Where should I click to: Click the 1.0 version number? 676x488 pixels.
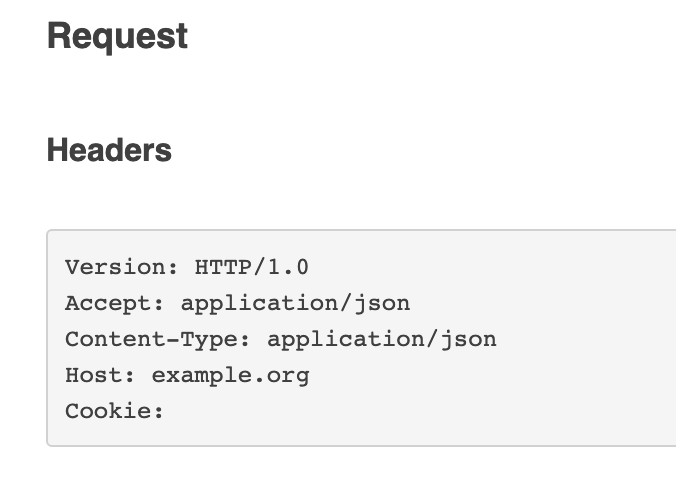coord(288,267)
